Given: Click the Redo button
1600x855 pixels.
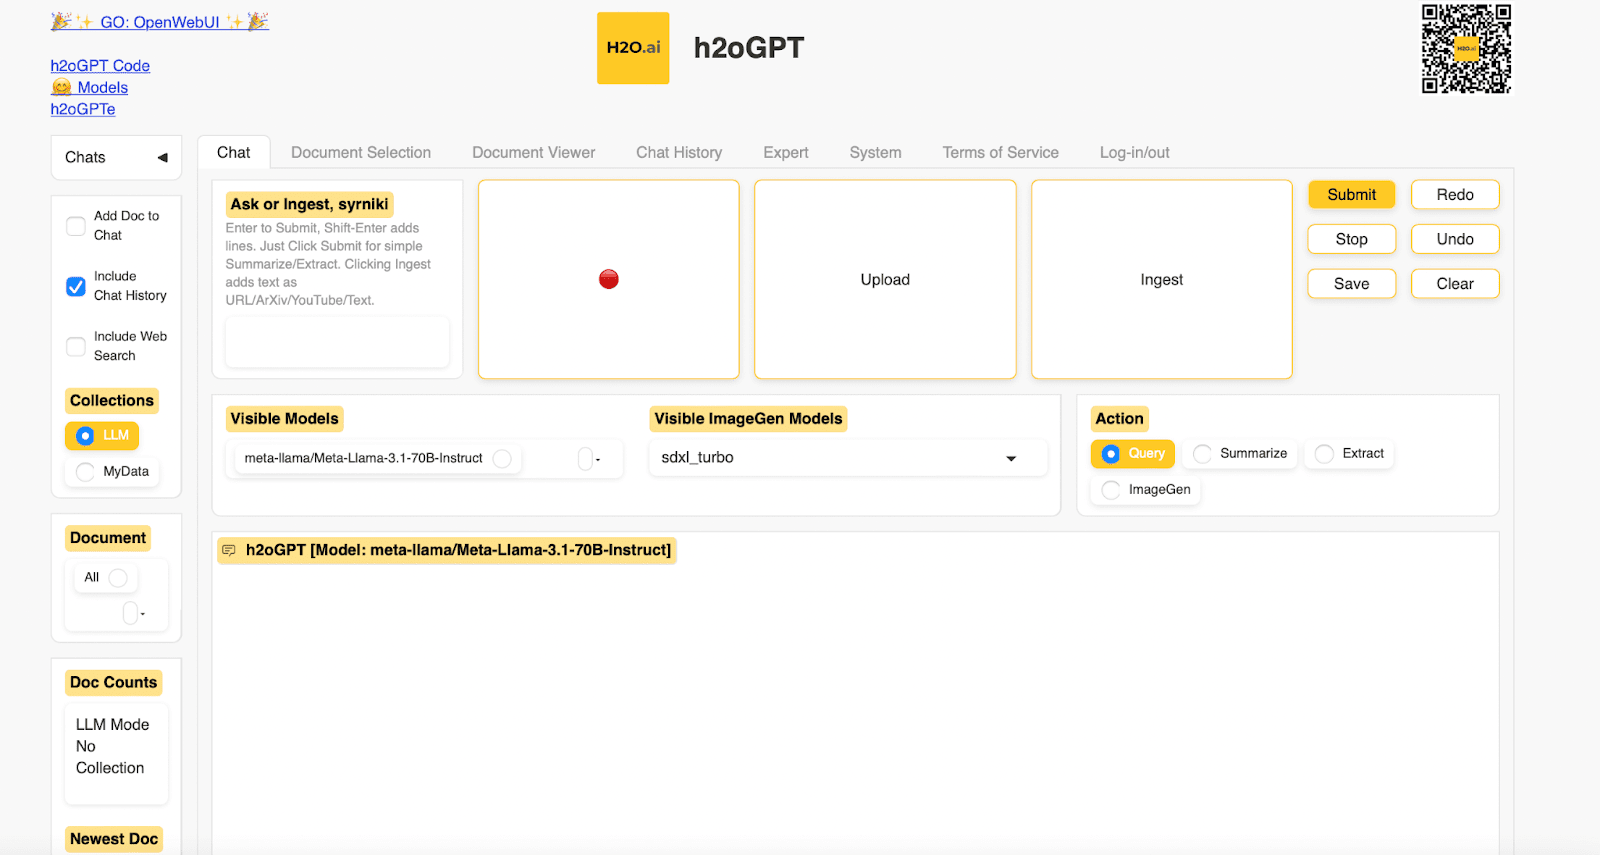Looking at the screenshot, I should point(1455,194).
